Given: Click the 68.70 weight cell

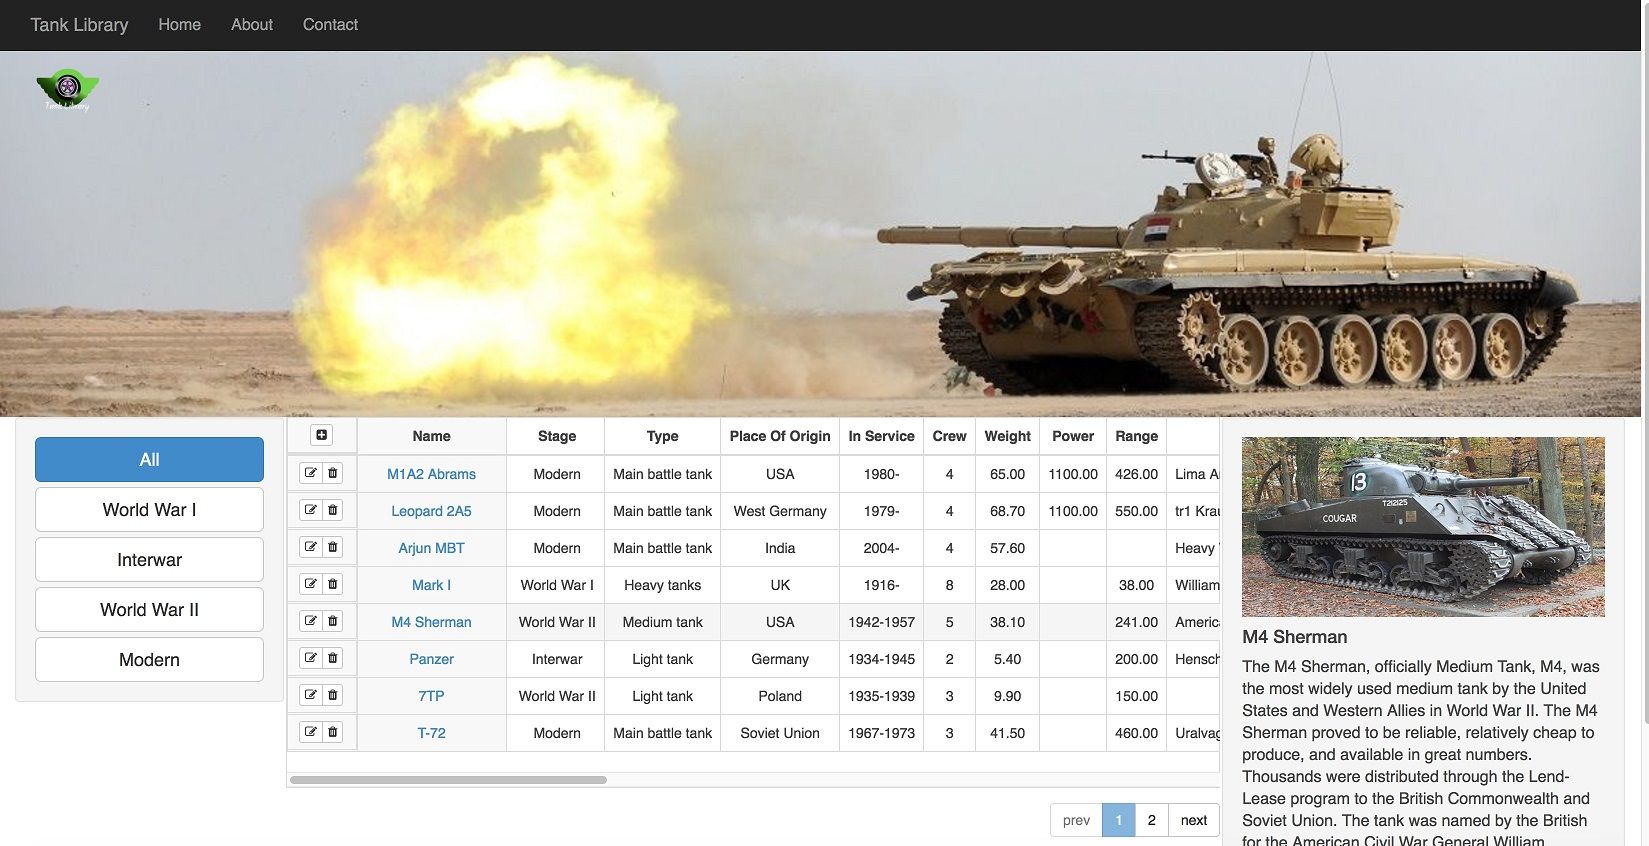Looking at the screenshot, I should [1007, 511].
